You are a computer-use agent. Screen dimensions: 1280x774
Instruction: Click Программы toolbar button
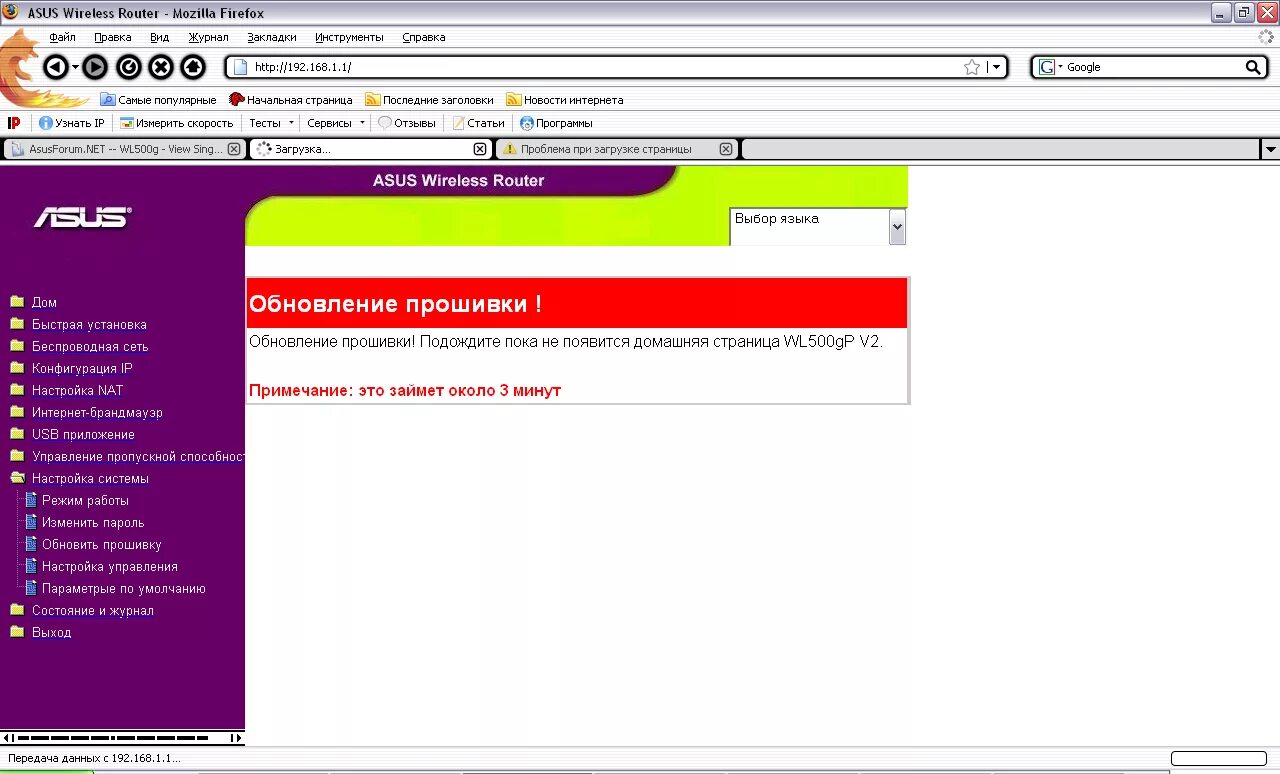coord(556,123)
